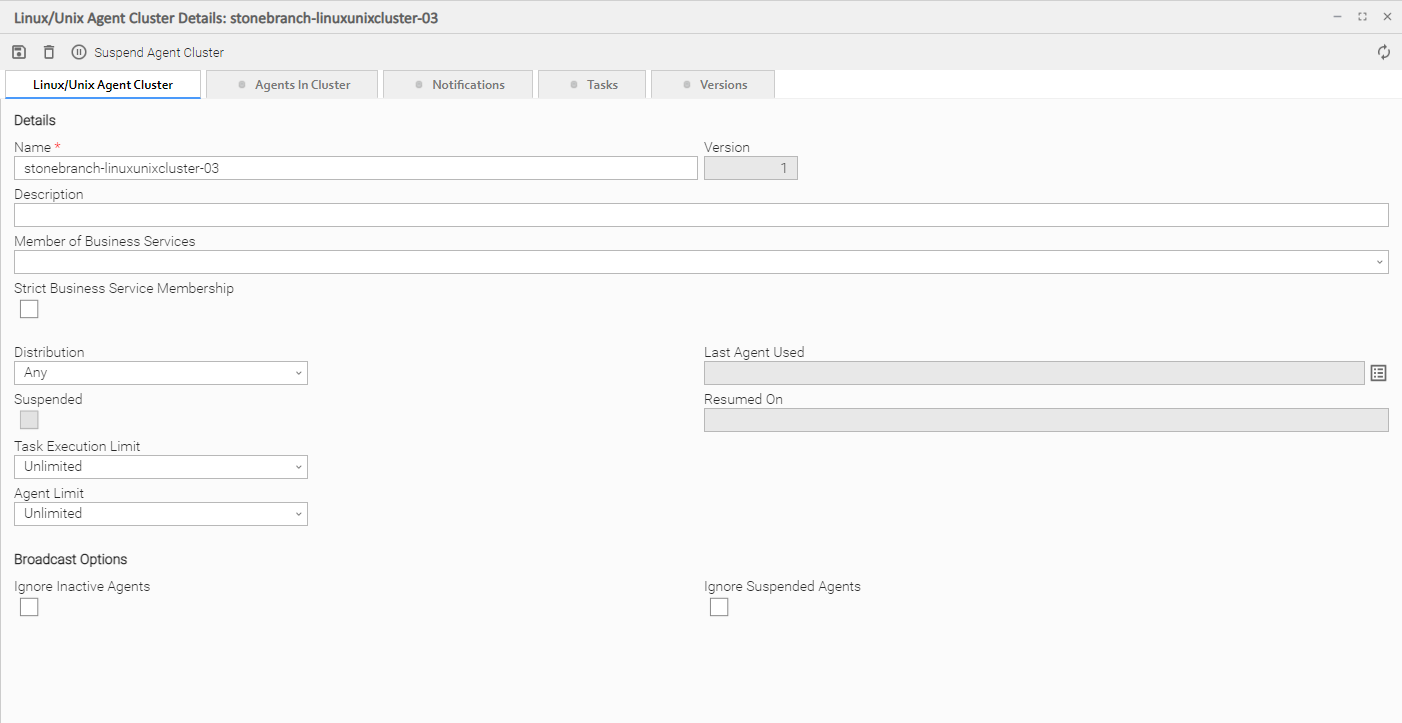Open the Notifications tab
Screen dimensions: 1402x723
pyautogui.click(x=460, y=85)
